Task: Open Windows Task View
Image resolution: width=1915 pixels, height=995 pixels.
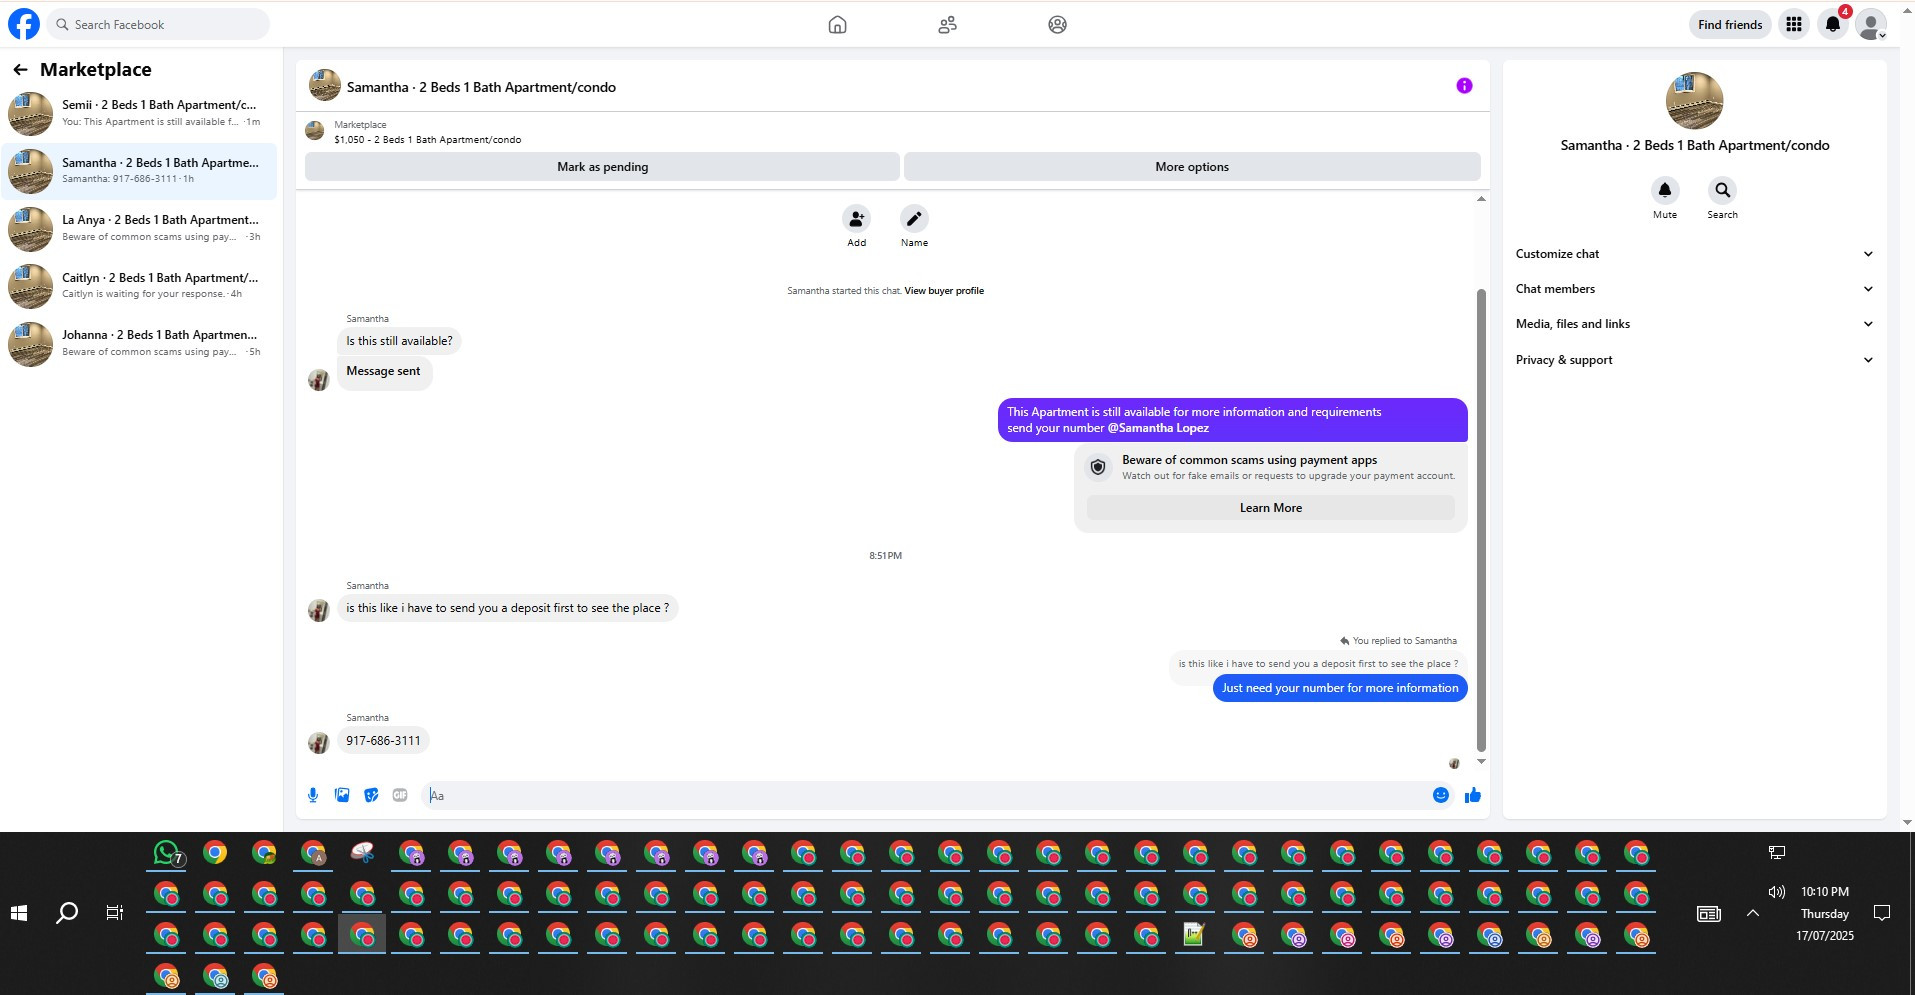Action: tap(115, 913)
